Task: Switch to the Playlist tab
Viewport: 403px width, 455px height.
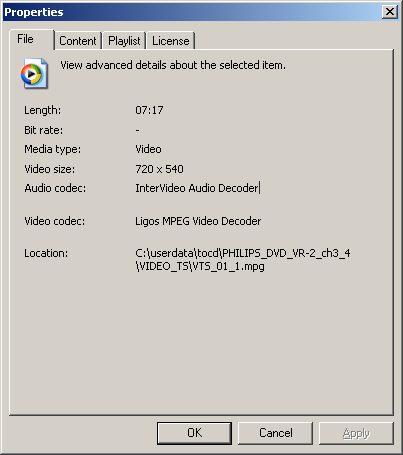Action: tap(124, 41)
